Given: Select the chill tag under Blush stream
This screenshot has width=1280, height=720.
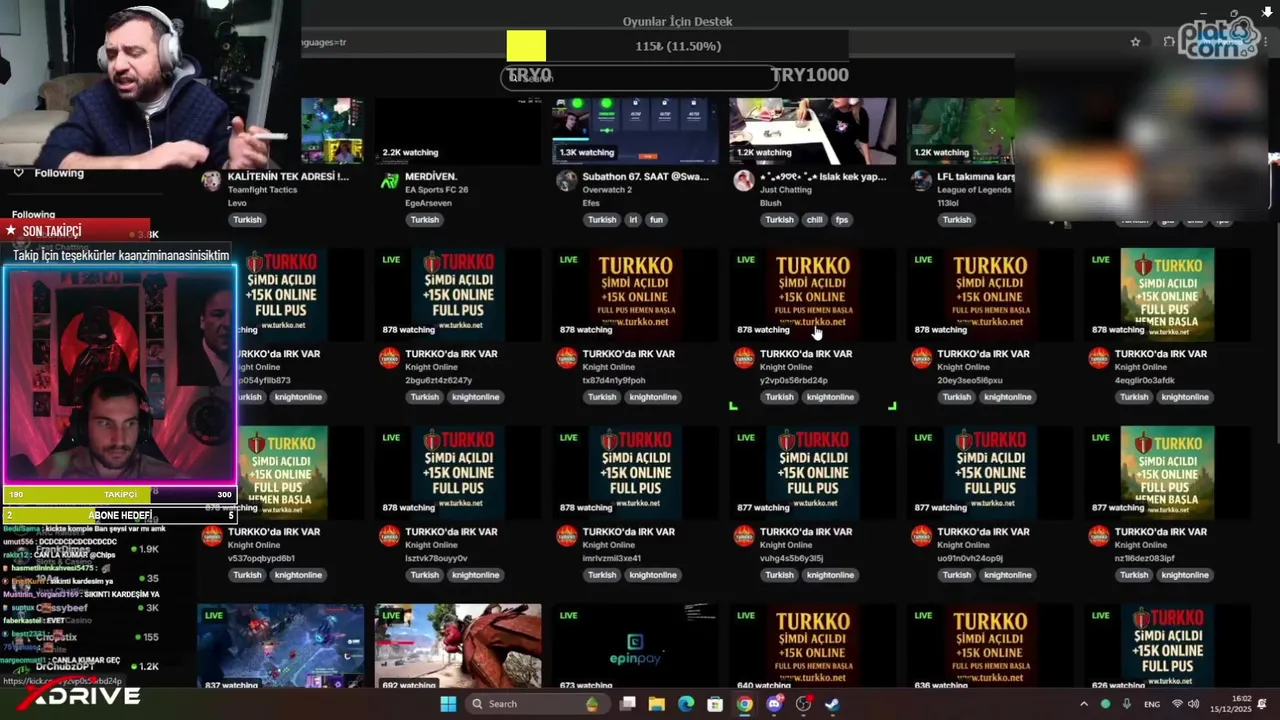Looking at the screenshot, I should 814,220.
